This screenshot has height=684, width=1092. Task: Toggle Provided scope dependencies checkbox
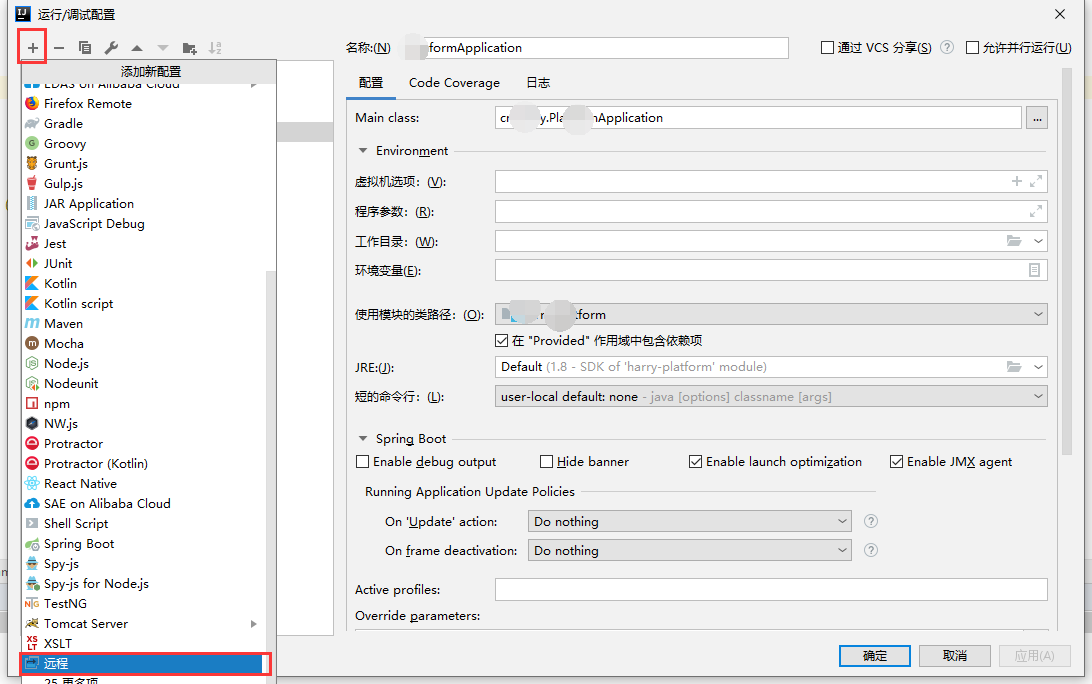coord(501,341)
